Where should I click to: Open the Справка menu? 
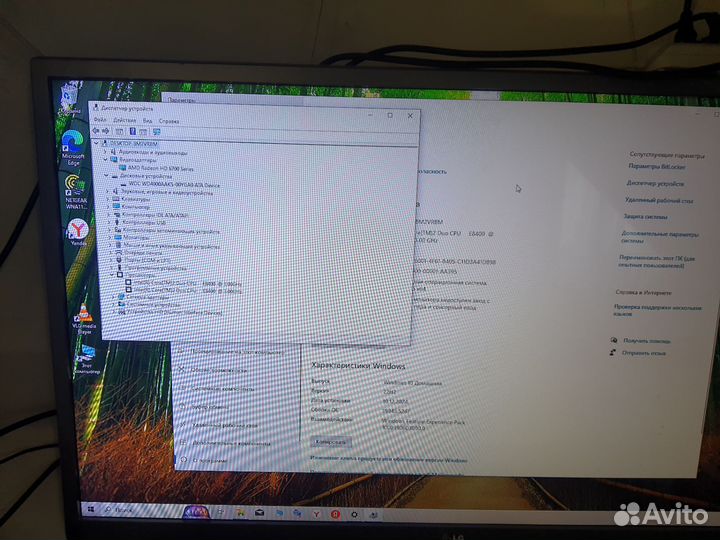(169, 120)
